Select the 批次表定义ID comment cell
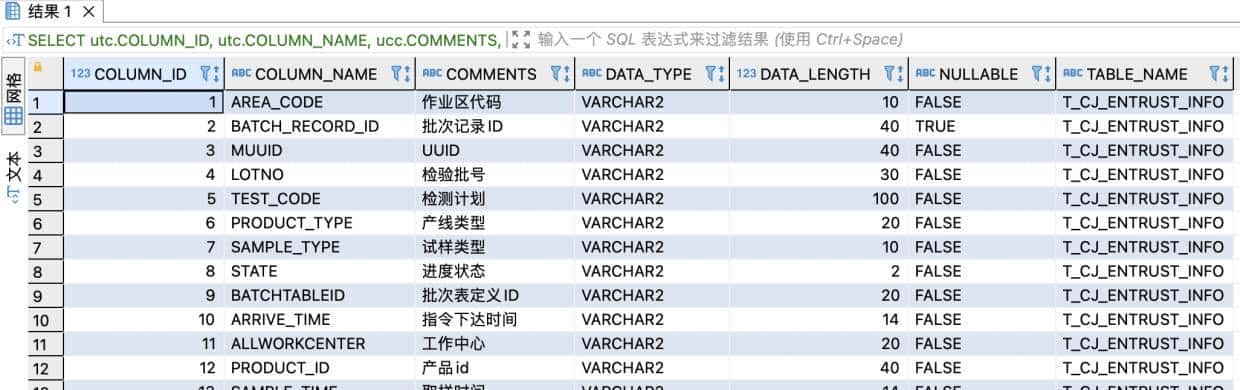 (495, 295)
